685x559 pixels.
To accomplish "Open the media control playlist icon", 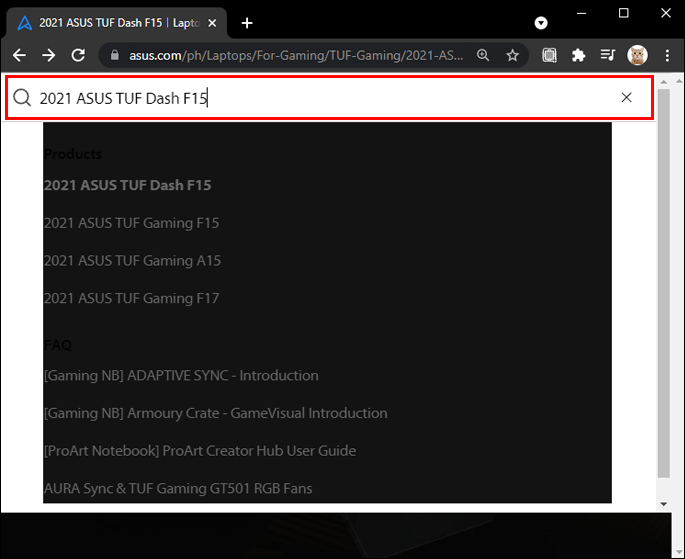I will pyautogui.click(x=608, y=55).
